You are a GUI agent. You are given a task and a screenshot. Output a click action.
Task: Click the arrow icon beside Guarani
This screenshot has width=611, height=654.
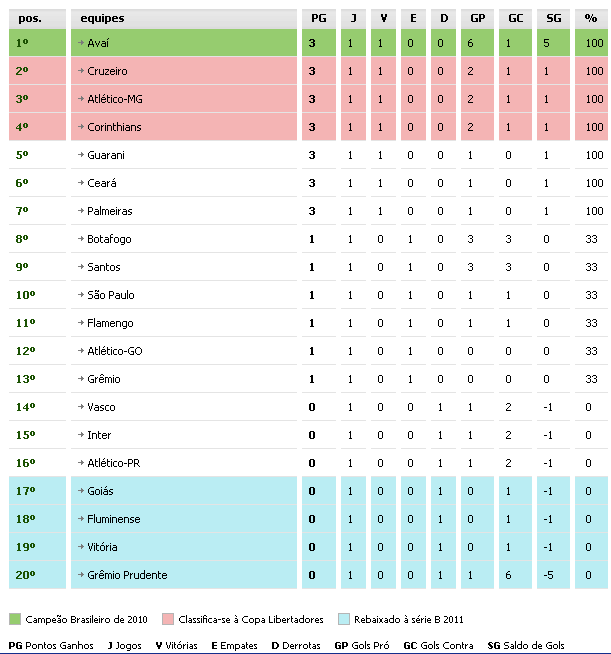(x=80, y=155)
